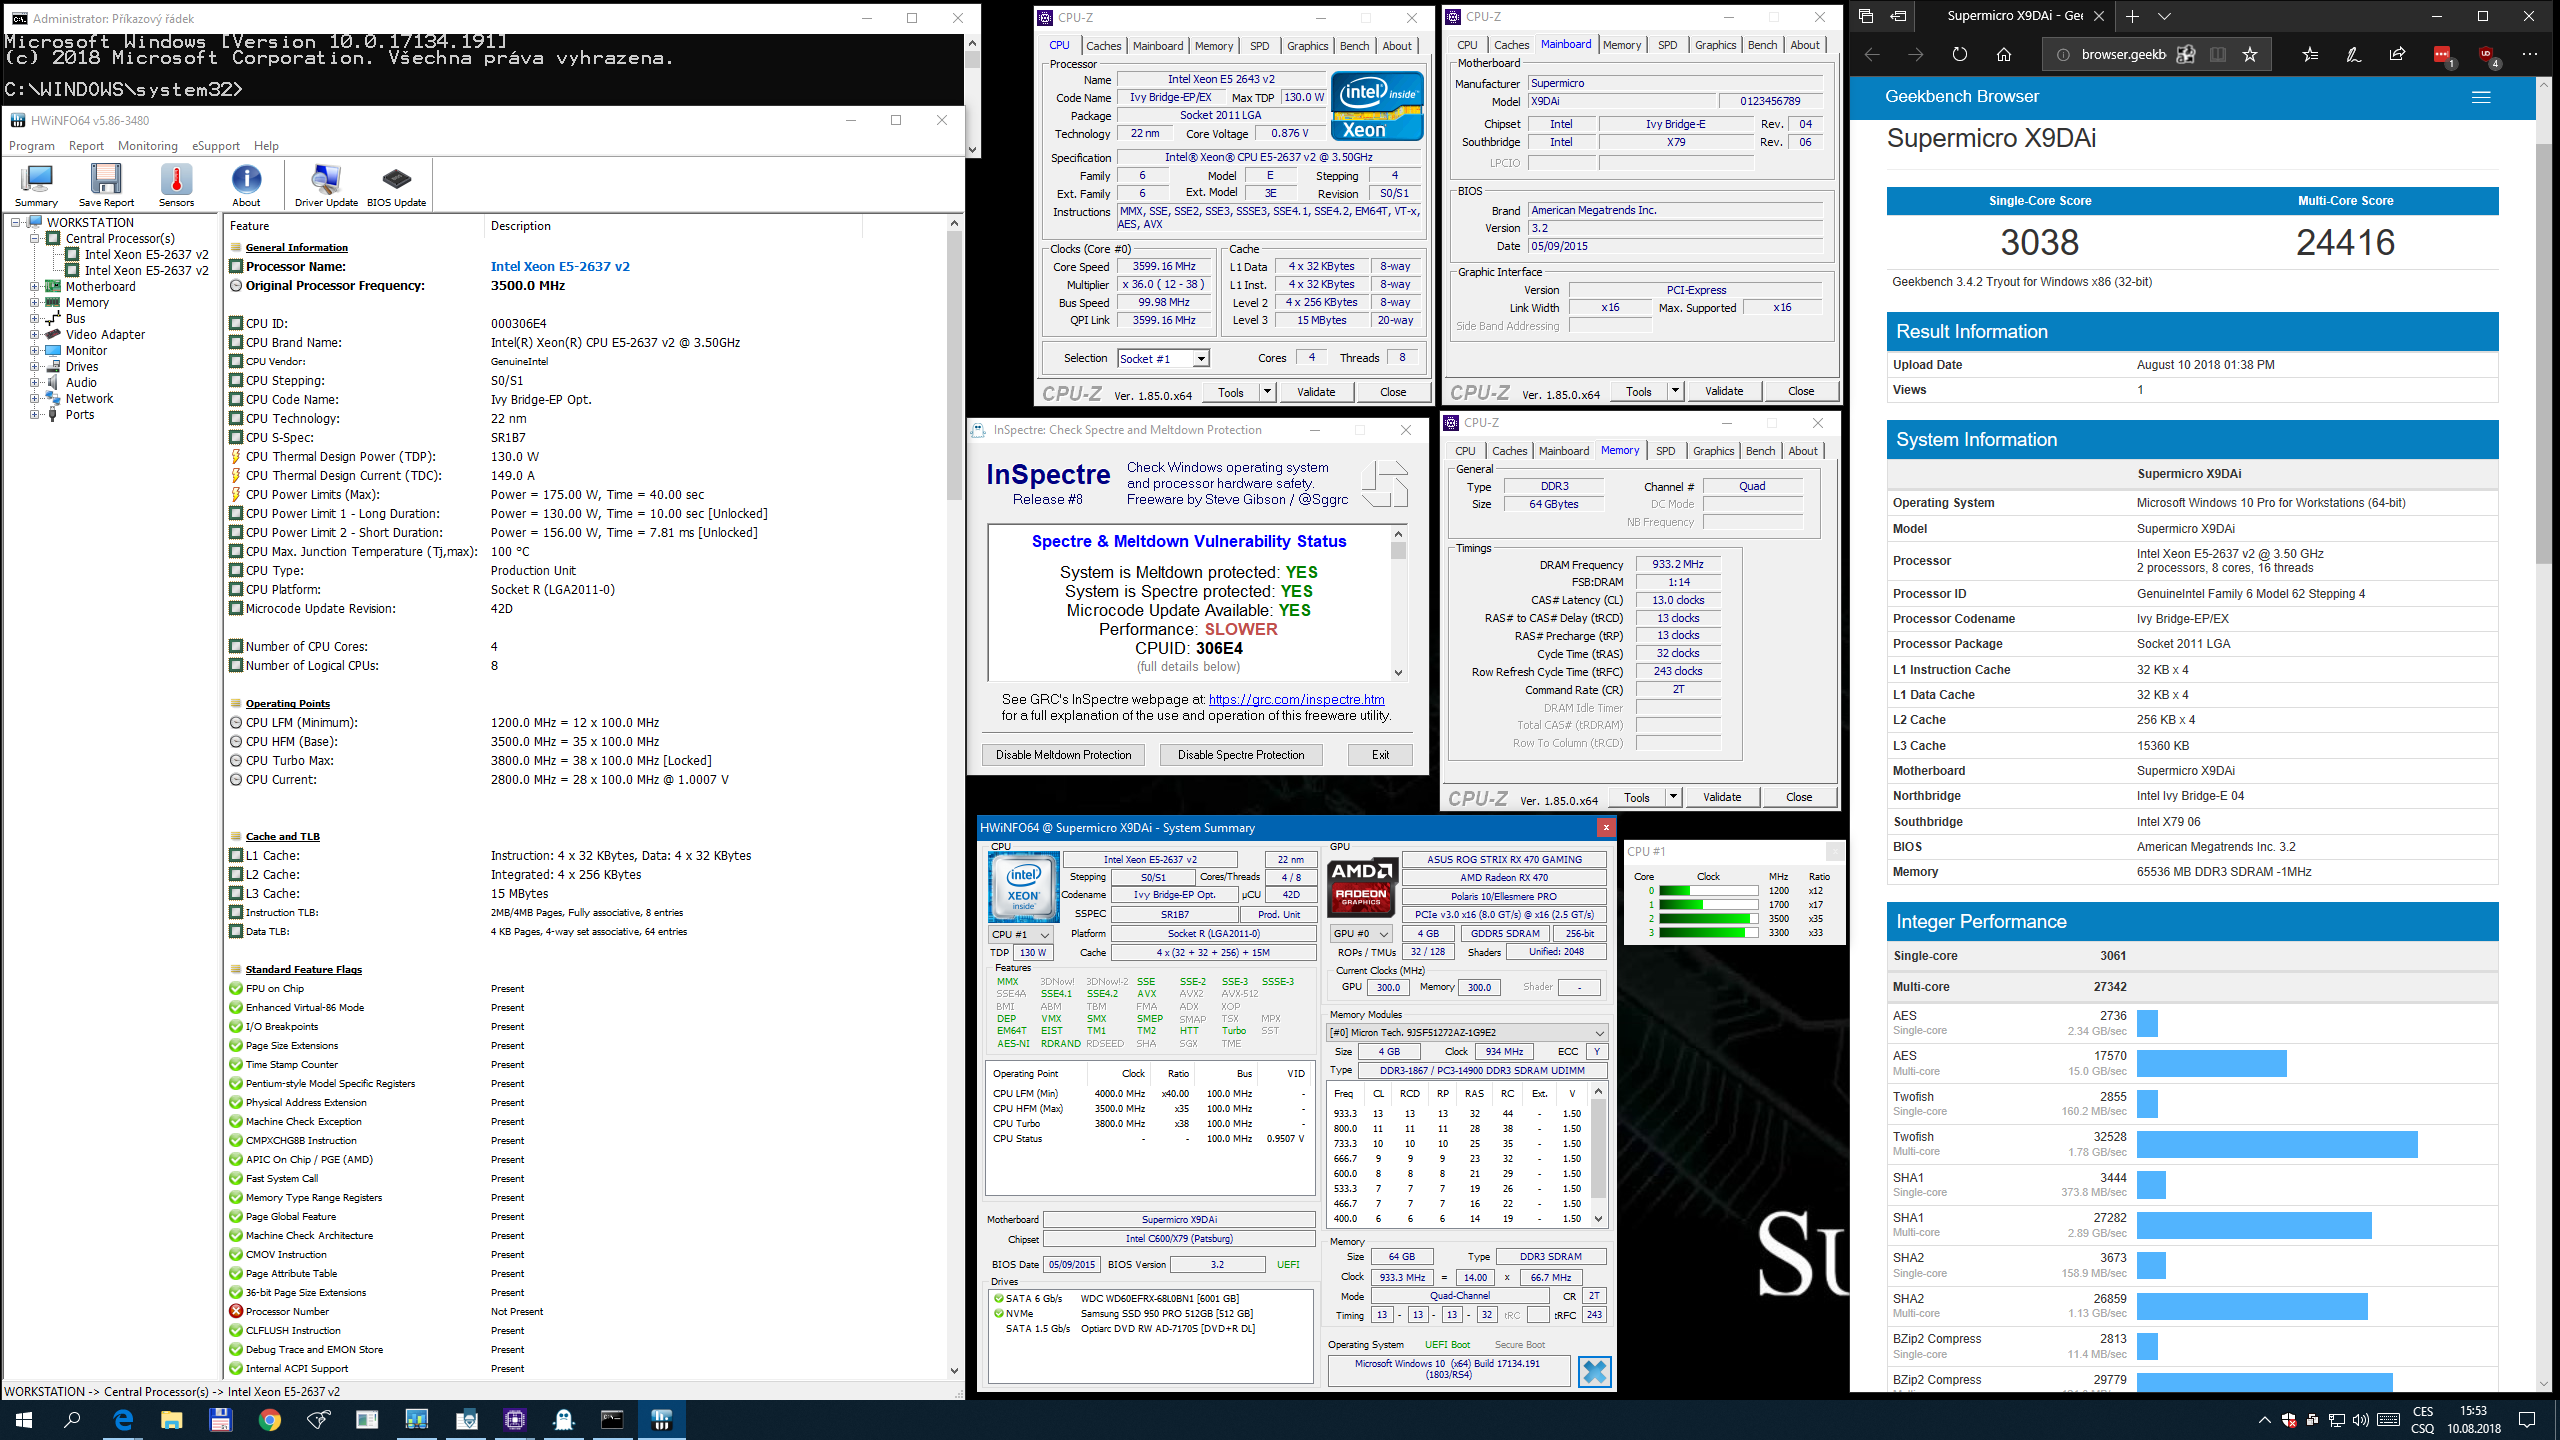Open Socket #1 selection dropdown in CPU-Z
The width and height of the screenshot is (2560, 1440).
(1201, 359)
